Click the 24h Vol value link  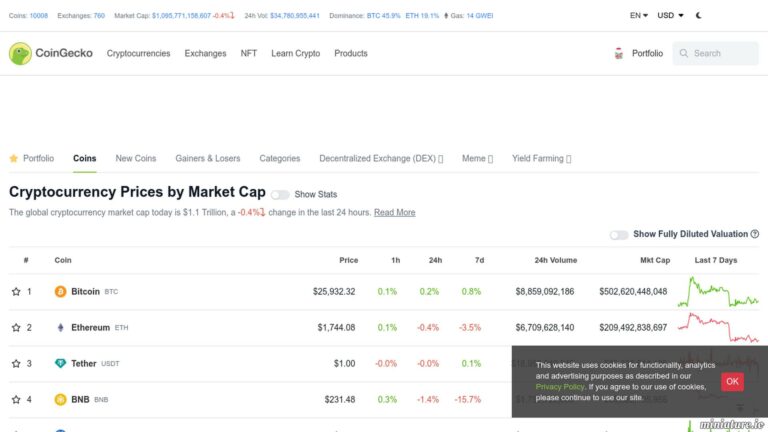click(x=295, y=16)
